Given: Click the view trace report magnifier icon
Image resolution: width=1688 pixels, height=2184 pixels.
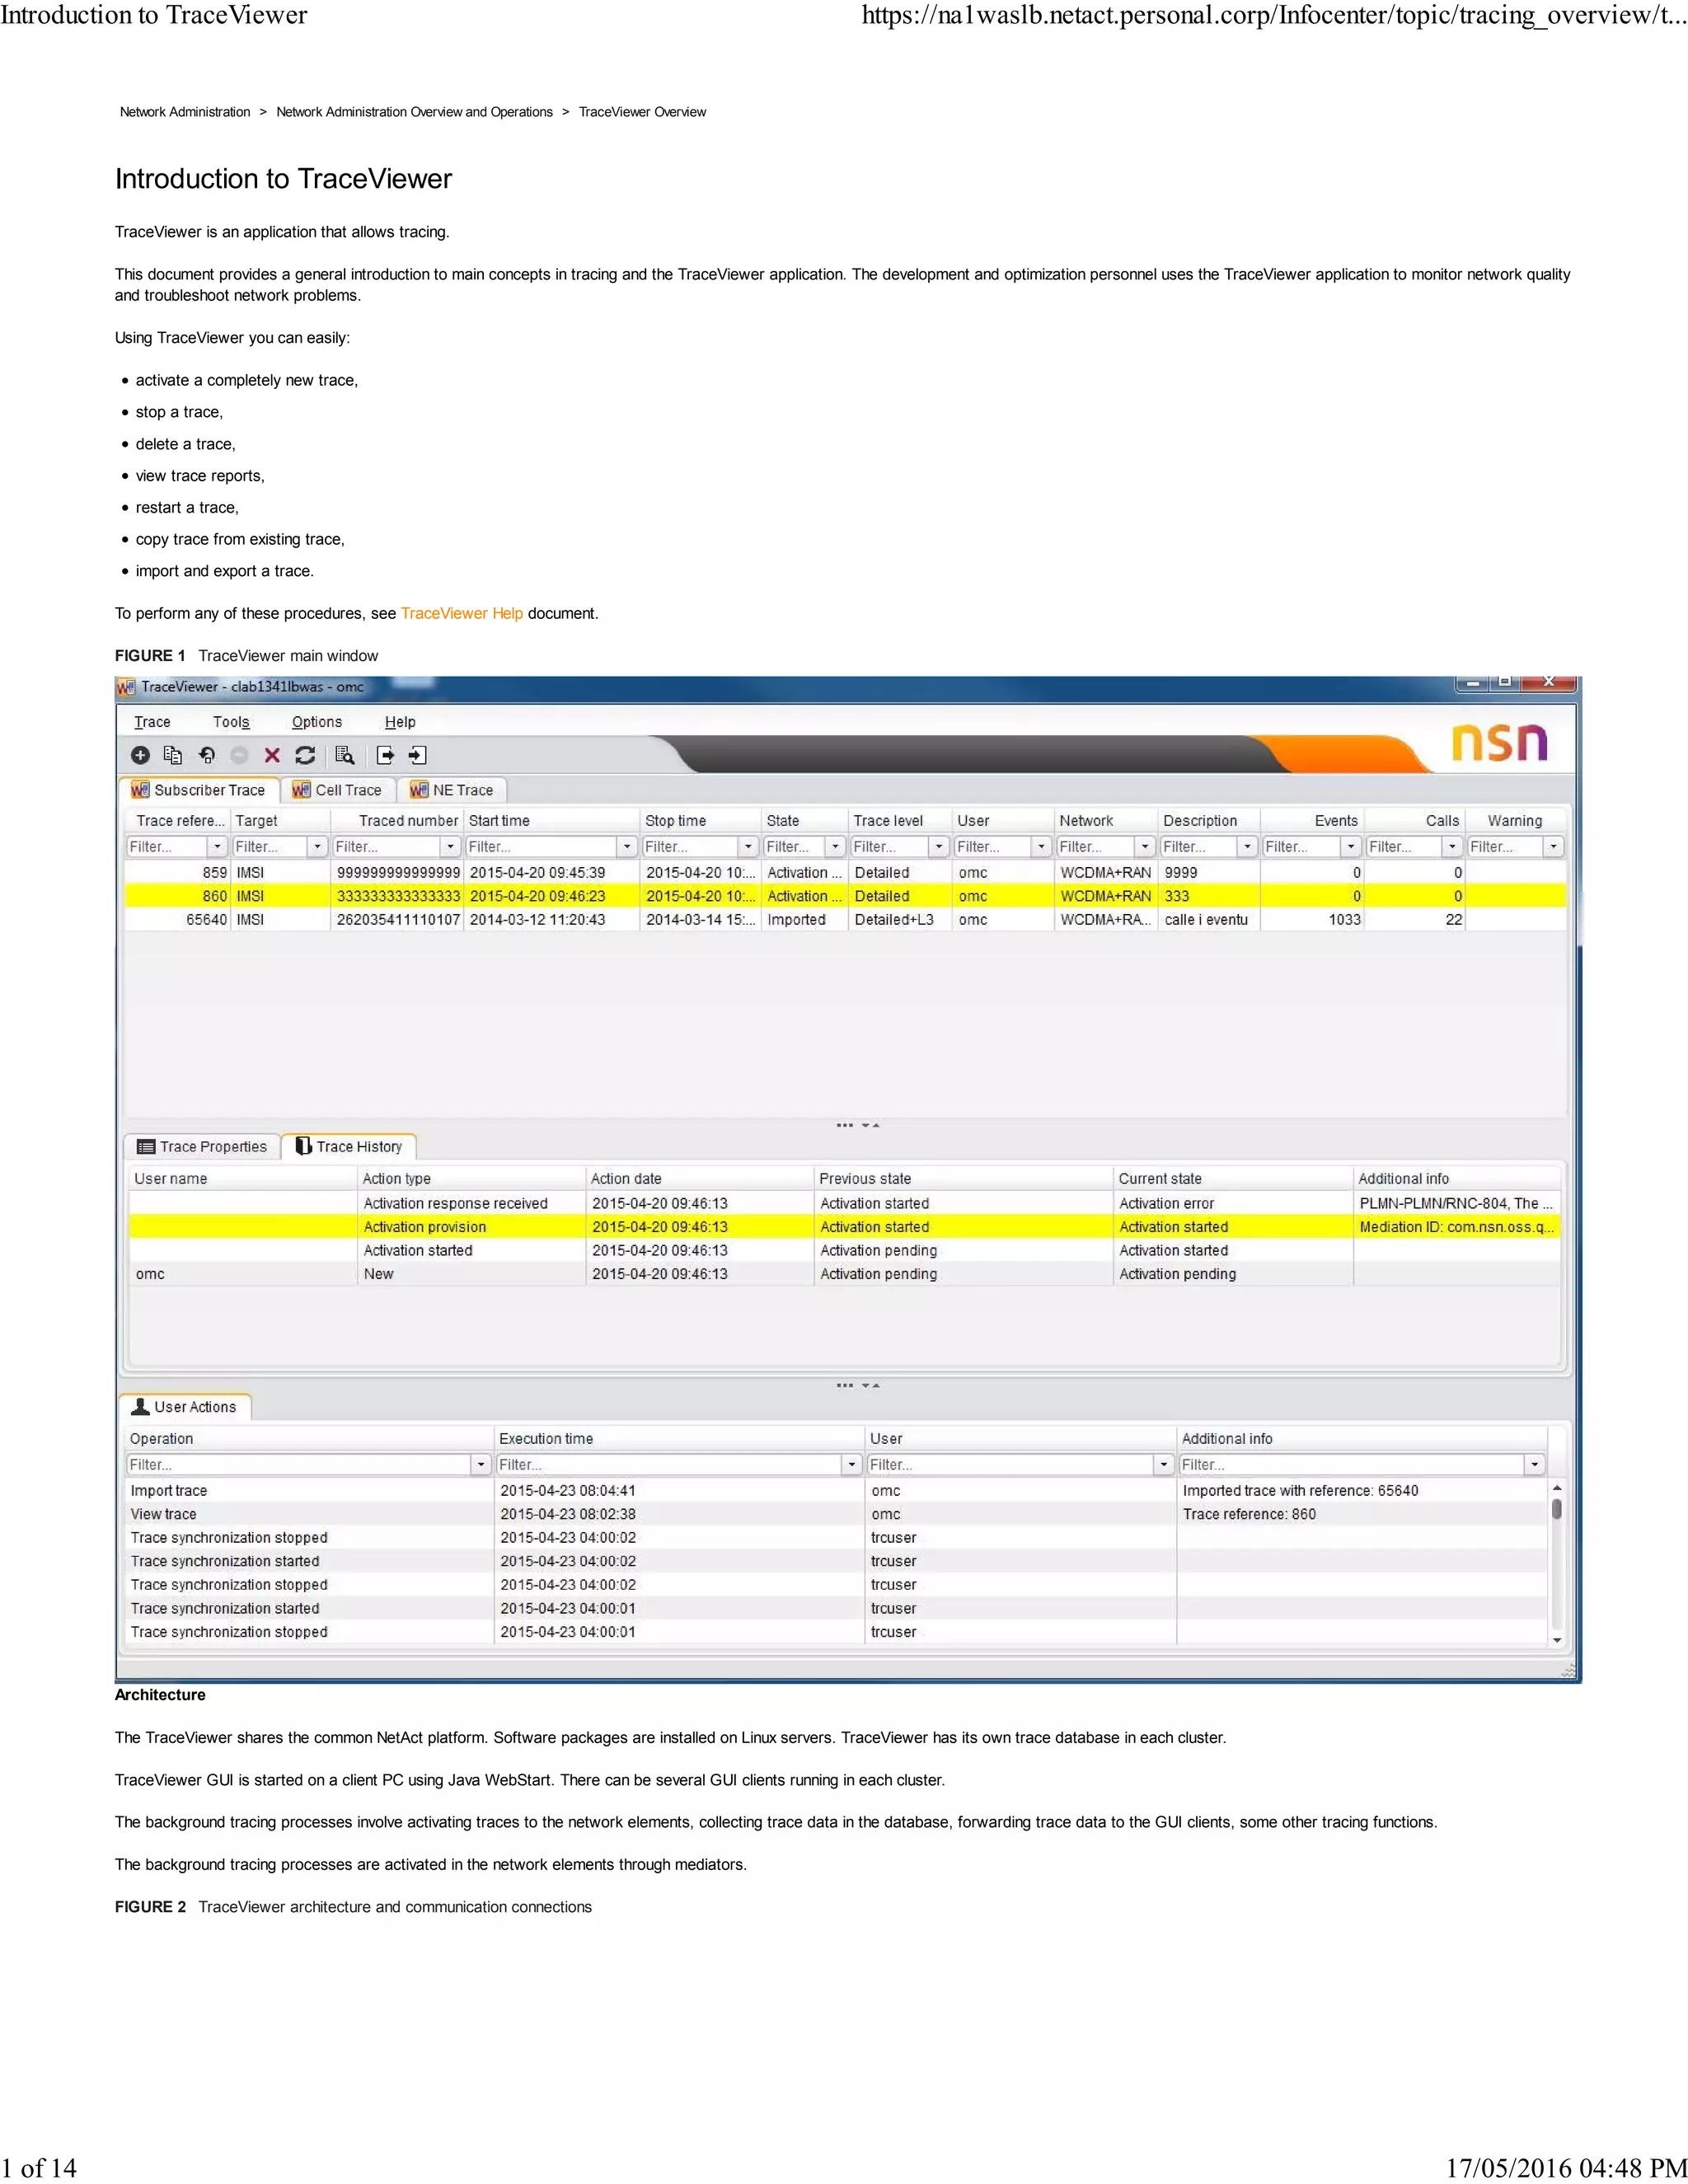Looking at the screenshot, I should (345, 755).
